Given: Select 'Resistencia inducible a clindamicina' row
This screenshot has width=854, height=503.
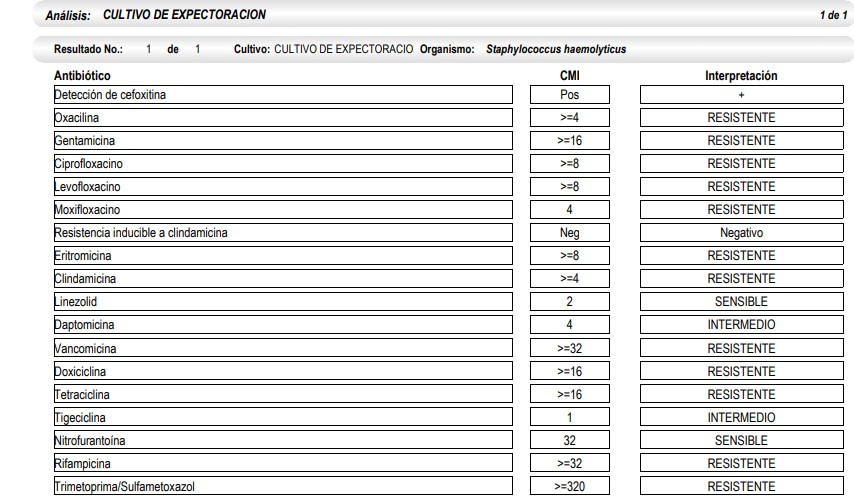Looking at the screenshot, I should coord(283,232).
